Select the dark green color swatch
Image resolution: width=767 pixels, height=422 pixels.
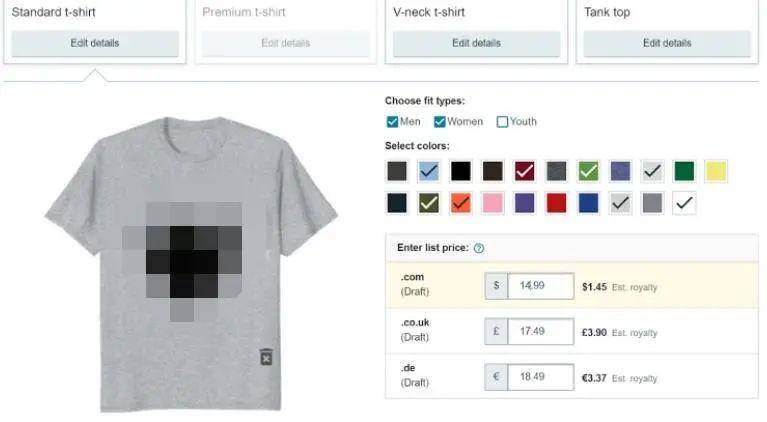tap(684, 172)
